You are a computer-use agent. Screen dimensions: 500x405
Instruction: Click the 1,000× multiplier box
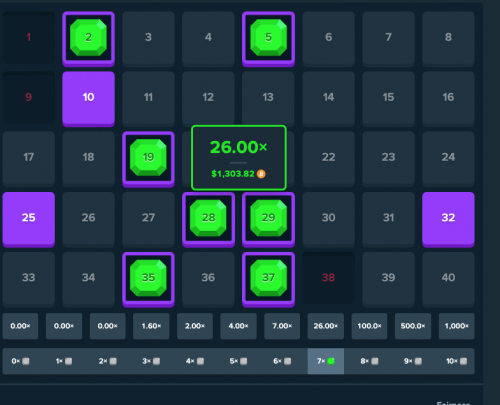point(456,326)
